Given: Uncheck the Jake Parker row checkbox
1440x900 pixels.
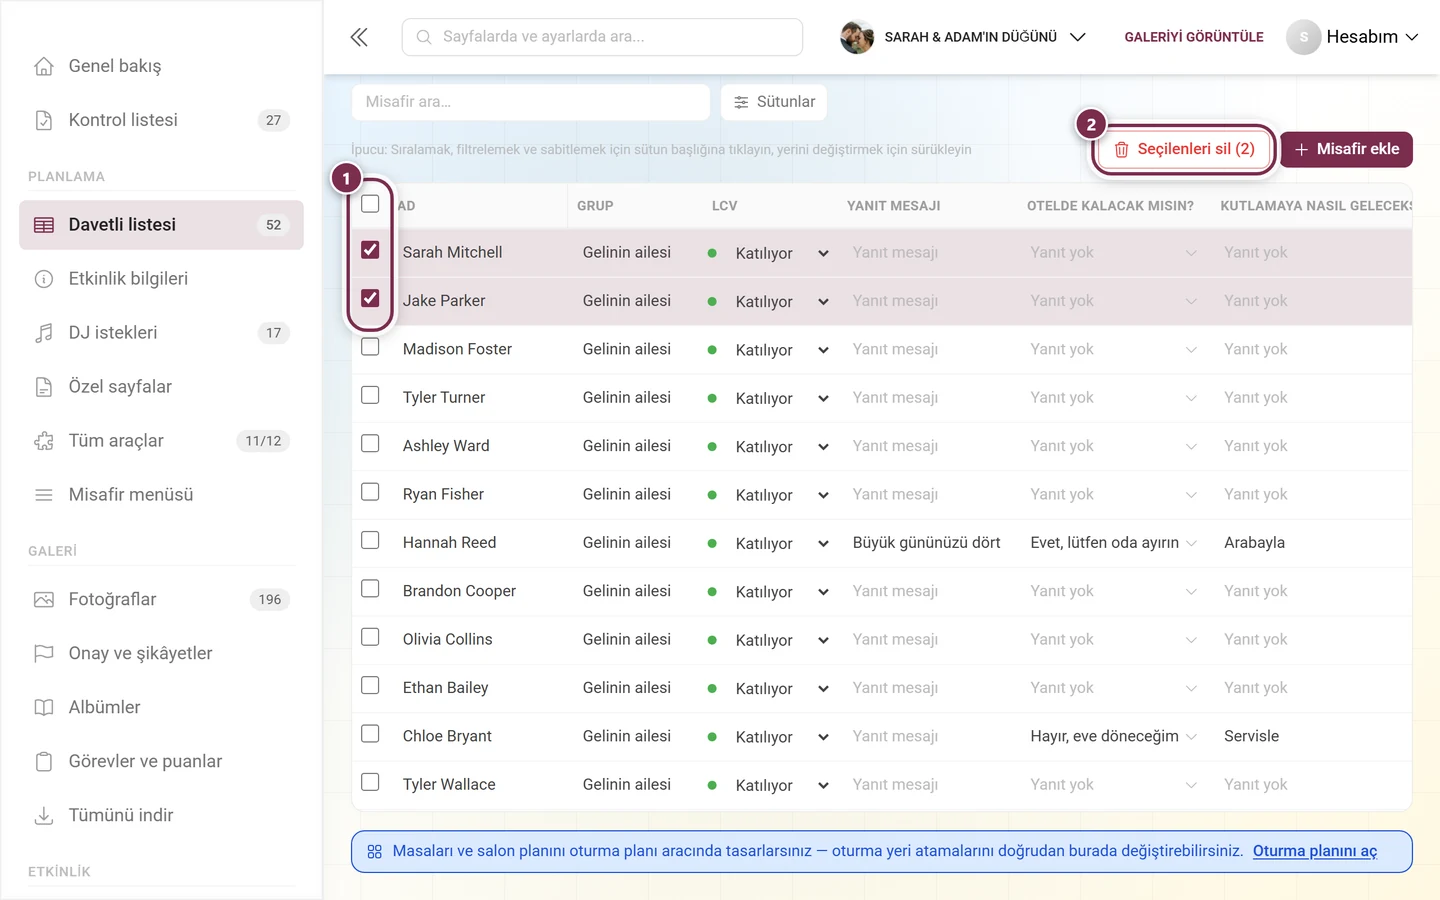Looking at the screenshot, I should 370,298.
